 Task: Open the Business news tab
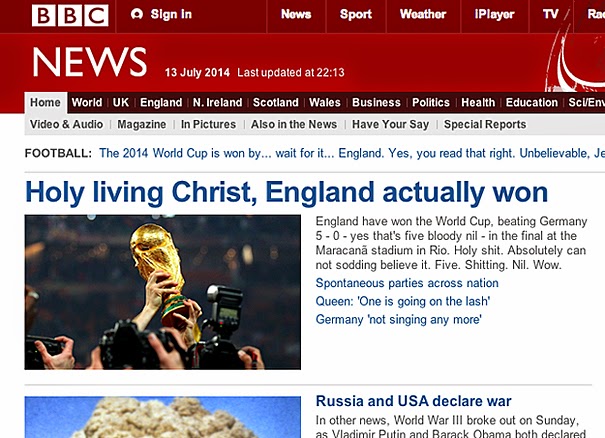pos(376,103)
